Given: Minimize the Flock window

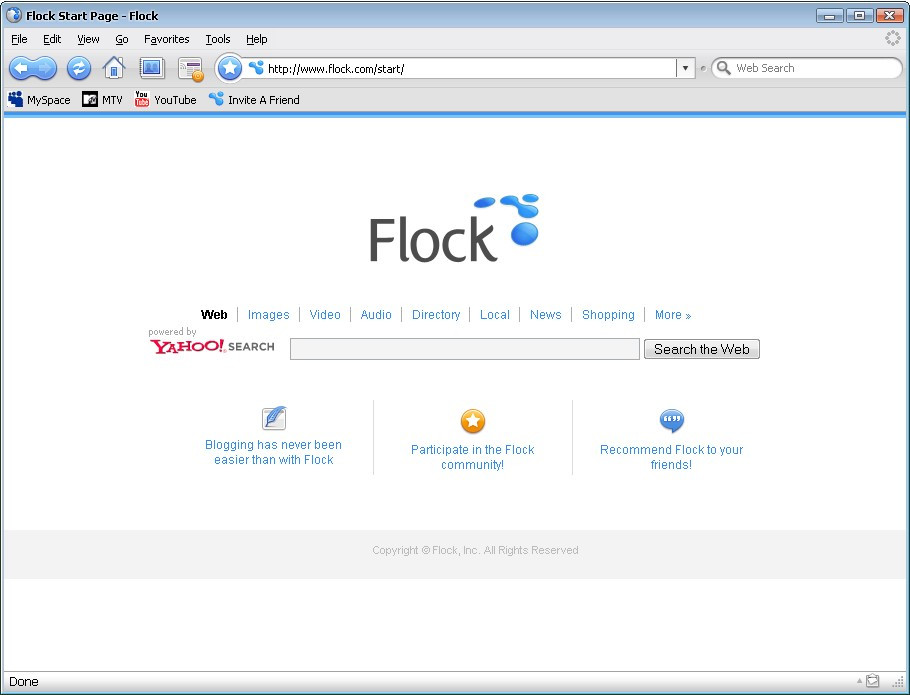Looking at the screenshot, I should [829, 16].
